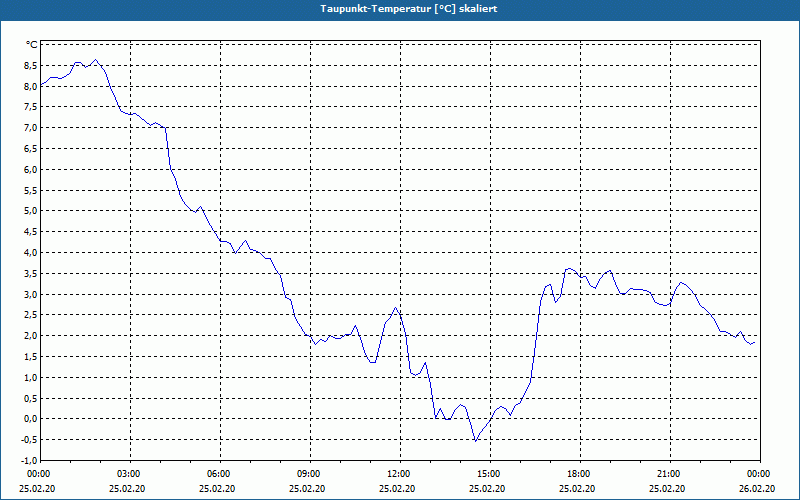Click the "-1,0" y-axis label
The height and width of the screenshot is (500, 800).
29,461
